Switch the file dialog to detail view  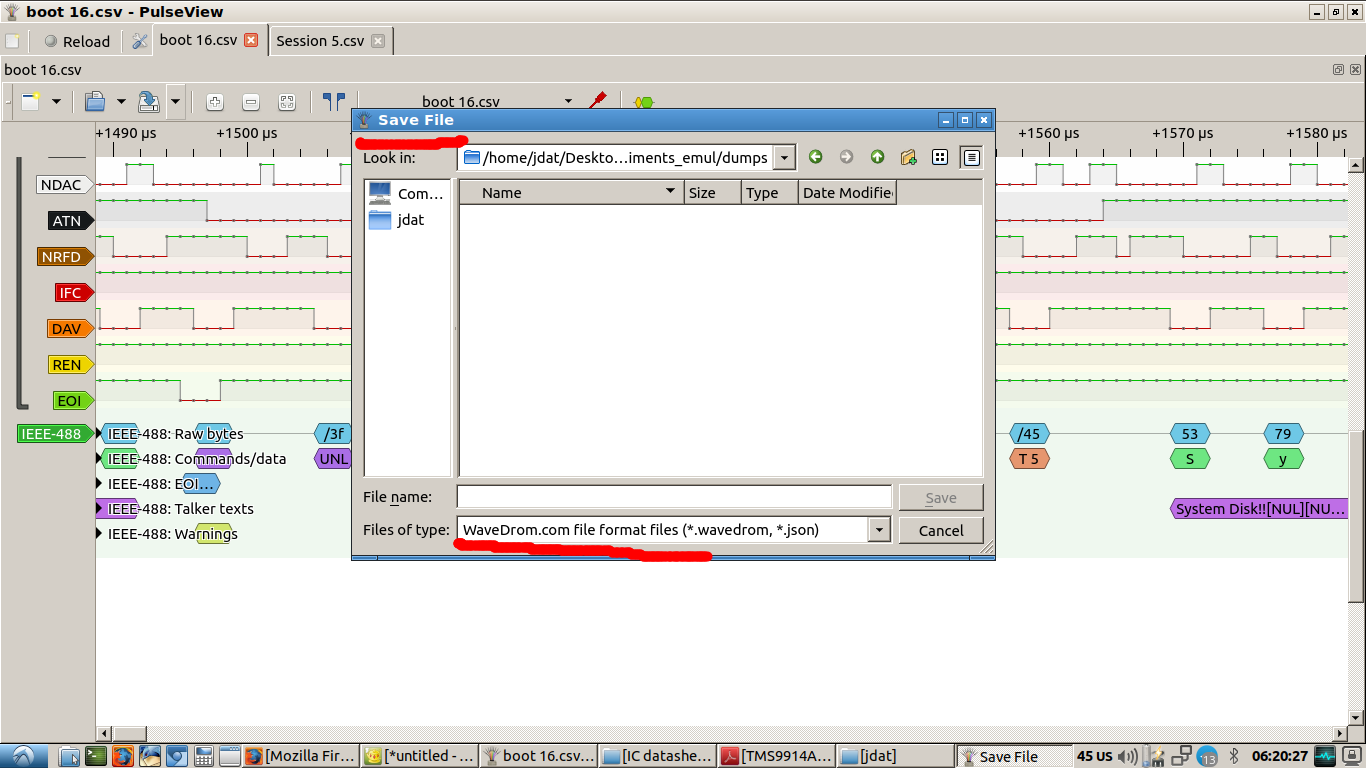pos(971,157)
